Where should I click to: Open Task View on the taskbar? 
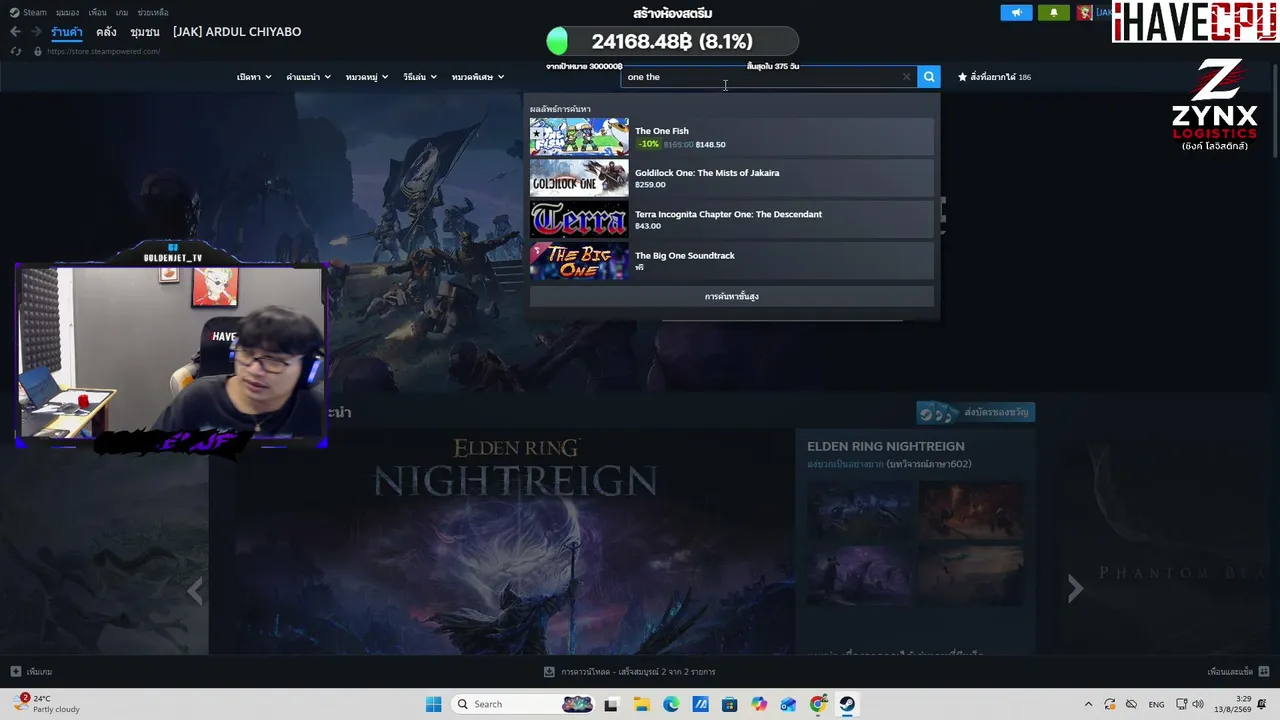tap(611, 704)
